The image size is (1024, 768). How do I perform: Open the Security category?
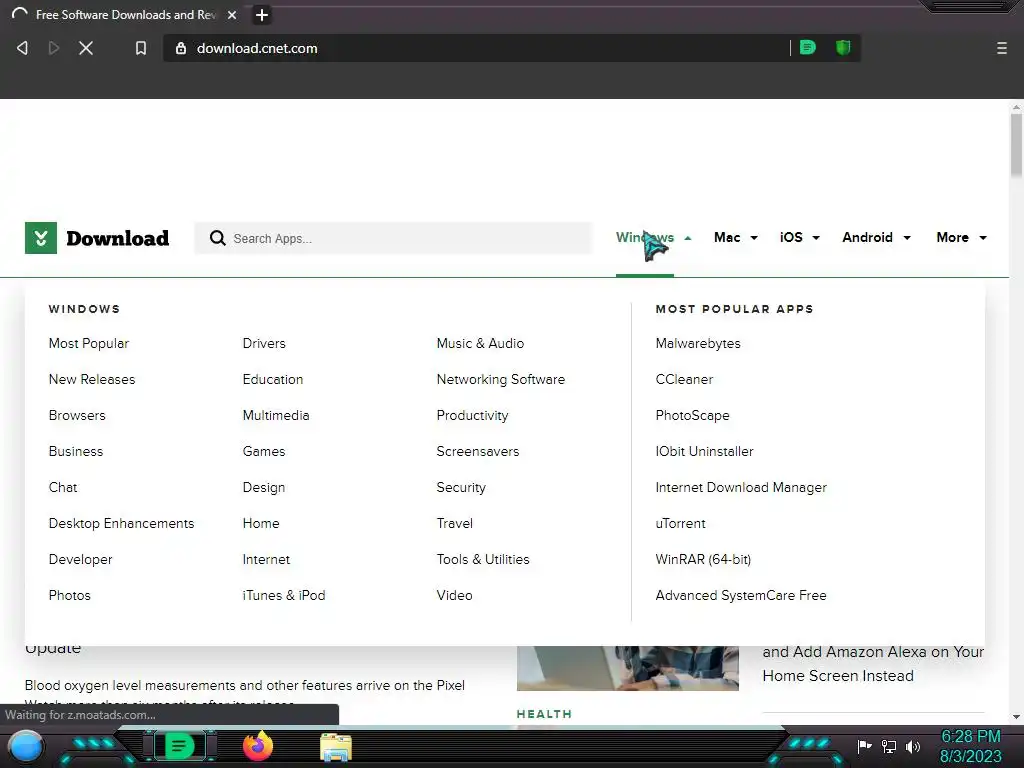461,488
